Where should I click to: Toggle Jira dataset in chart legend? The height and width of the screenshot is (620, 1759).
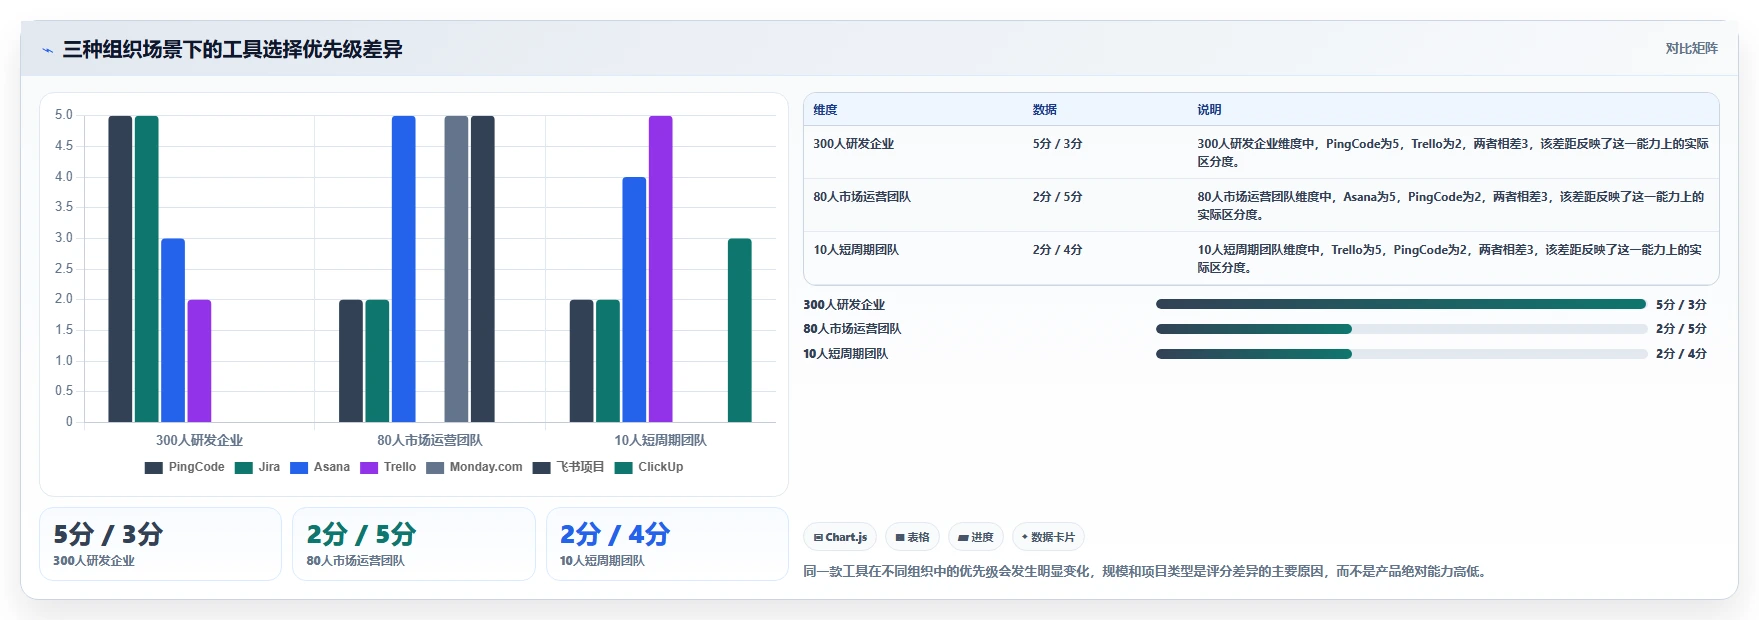click(x=258, y=467)
